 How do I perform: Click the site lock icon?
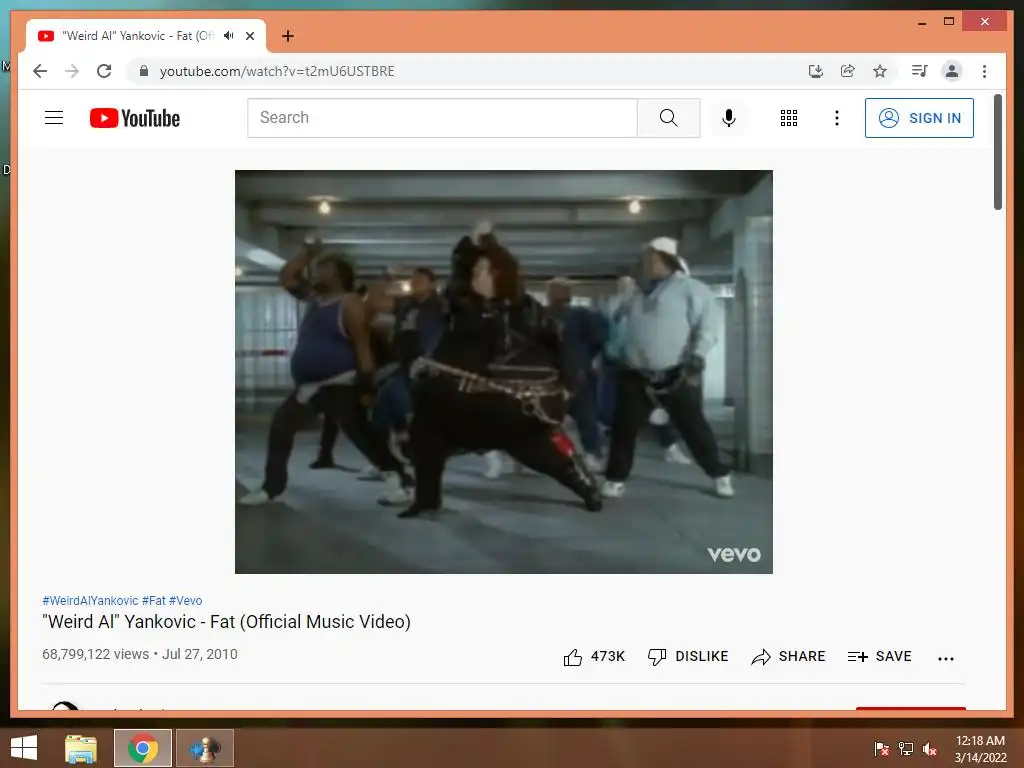point(144,71)
